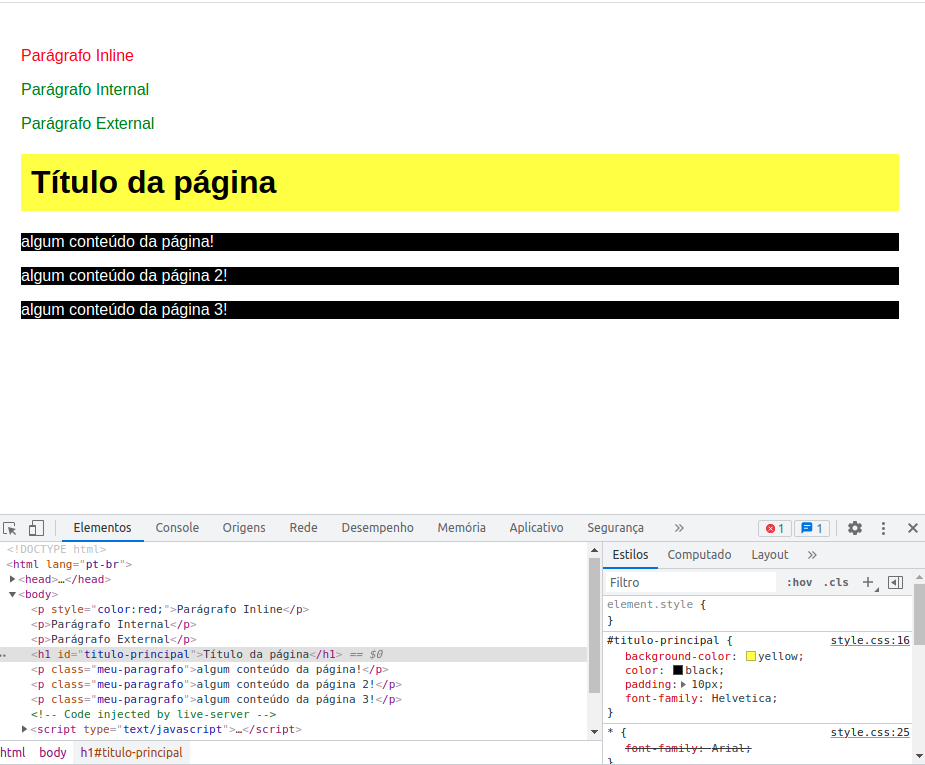The height and width of the screenshot is (765, 925).
Task: Click the red error count badge
Action: pyautogui.click(x=775, y=528)
